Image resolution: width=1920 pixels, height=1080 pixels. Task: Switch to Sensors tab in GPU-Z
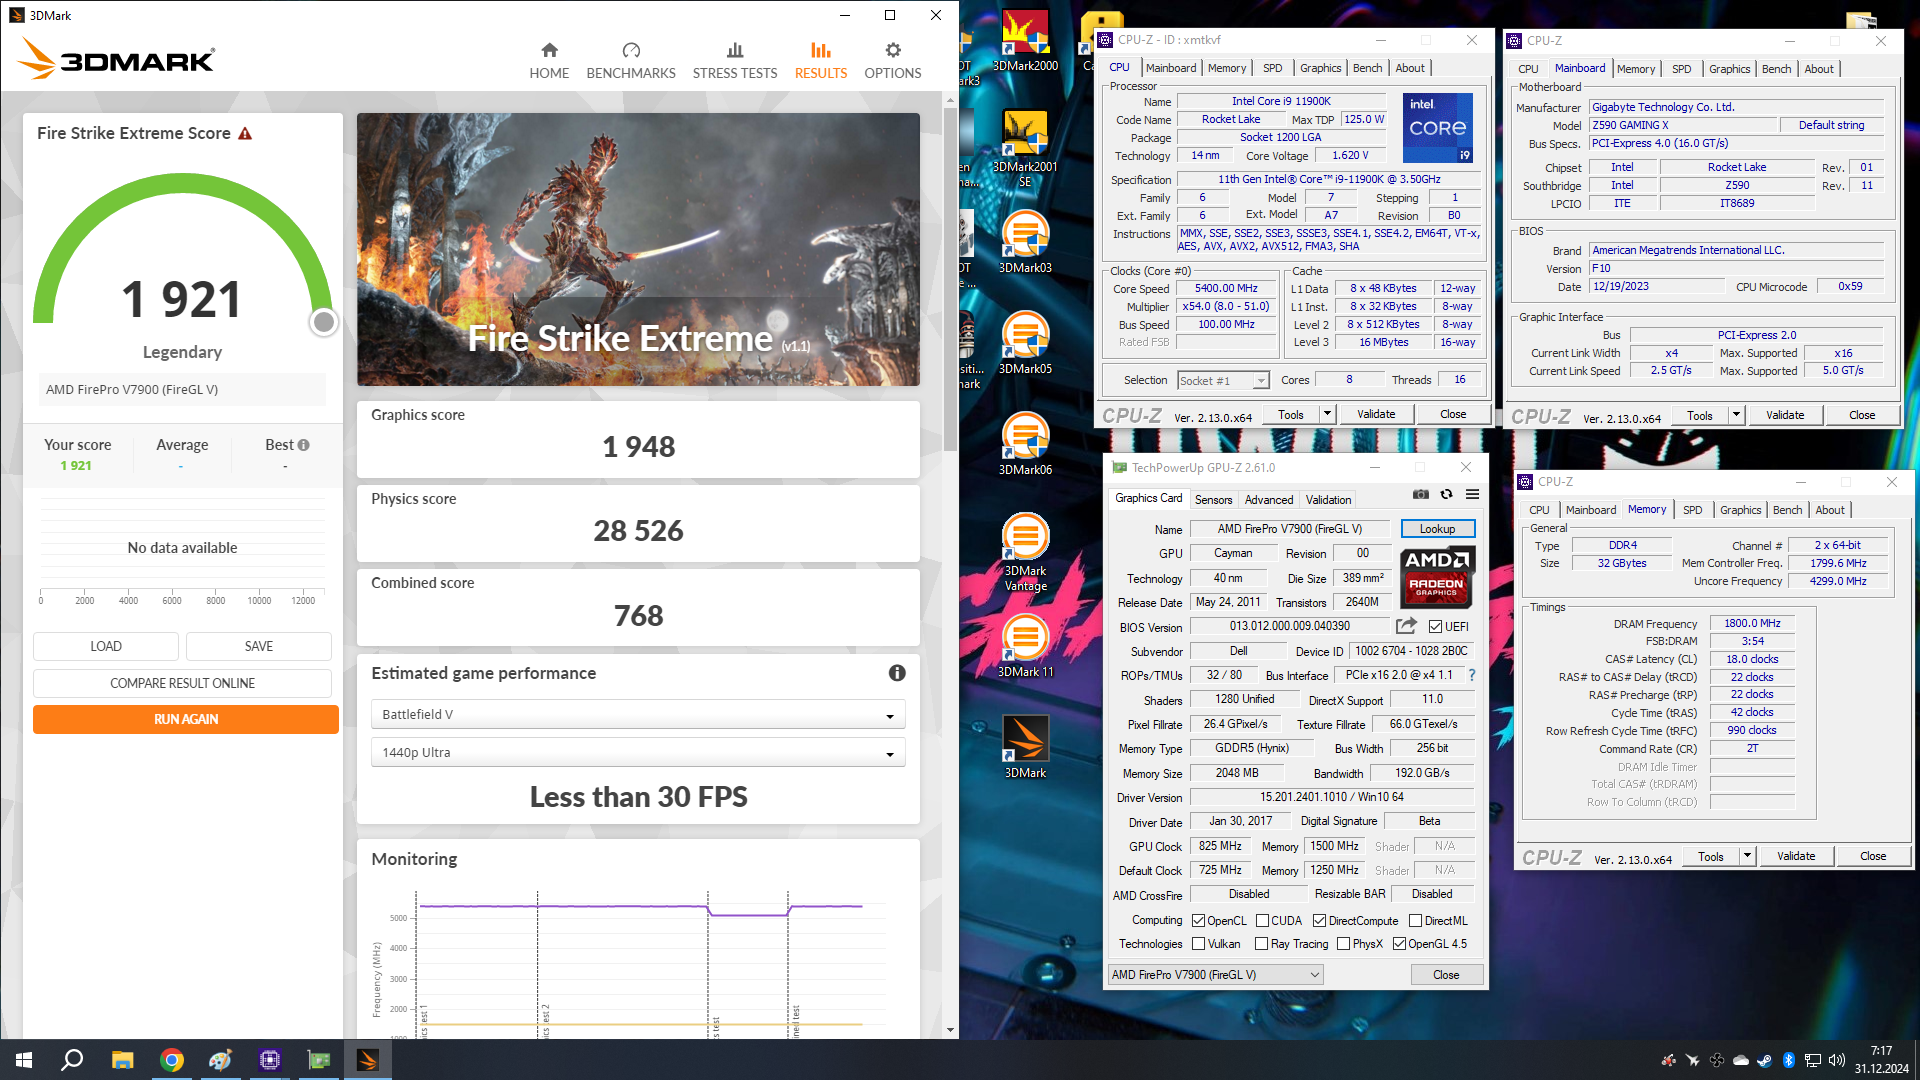pyautogui.click(x=1213, y=500)
